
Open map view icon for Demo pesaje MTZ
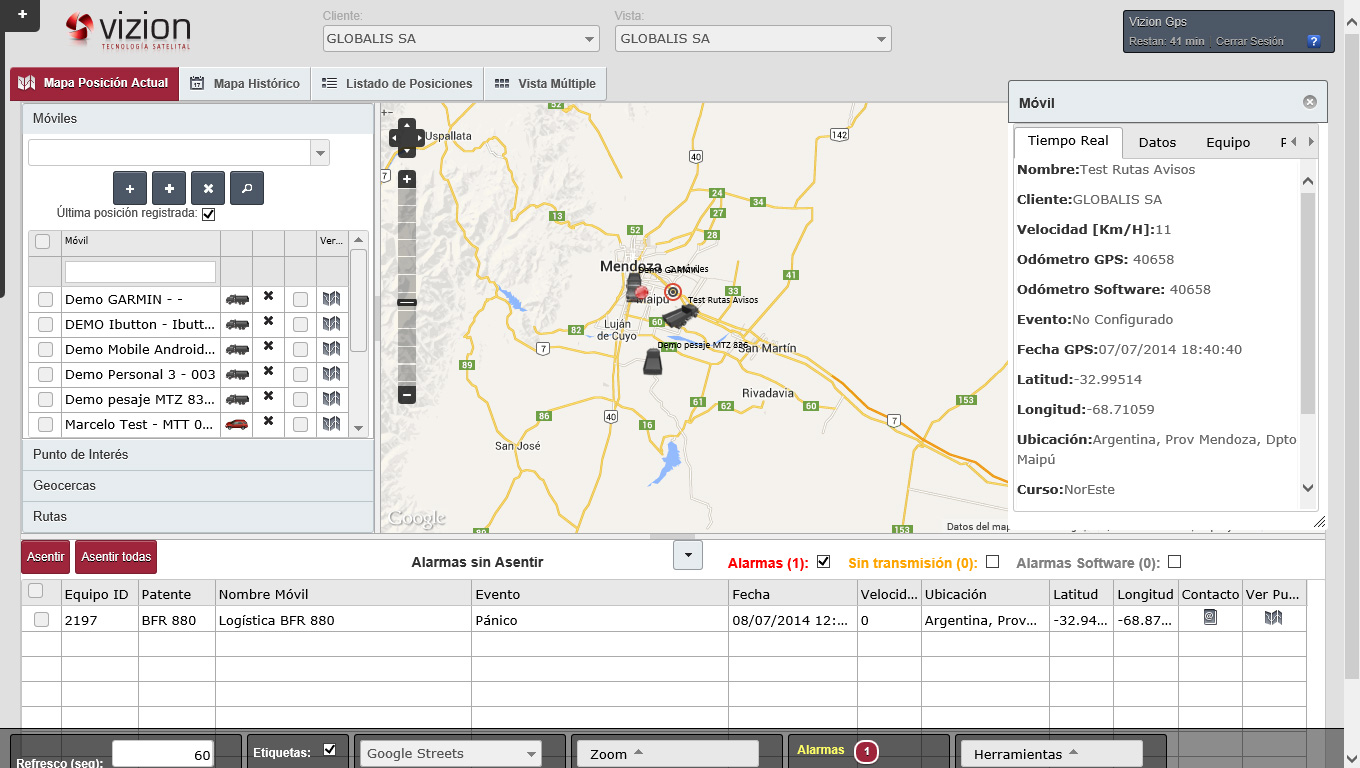(x=332, y=398)
